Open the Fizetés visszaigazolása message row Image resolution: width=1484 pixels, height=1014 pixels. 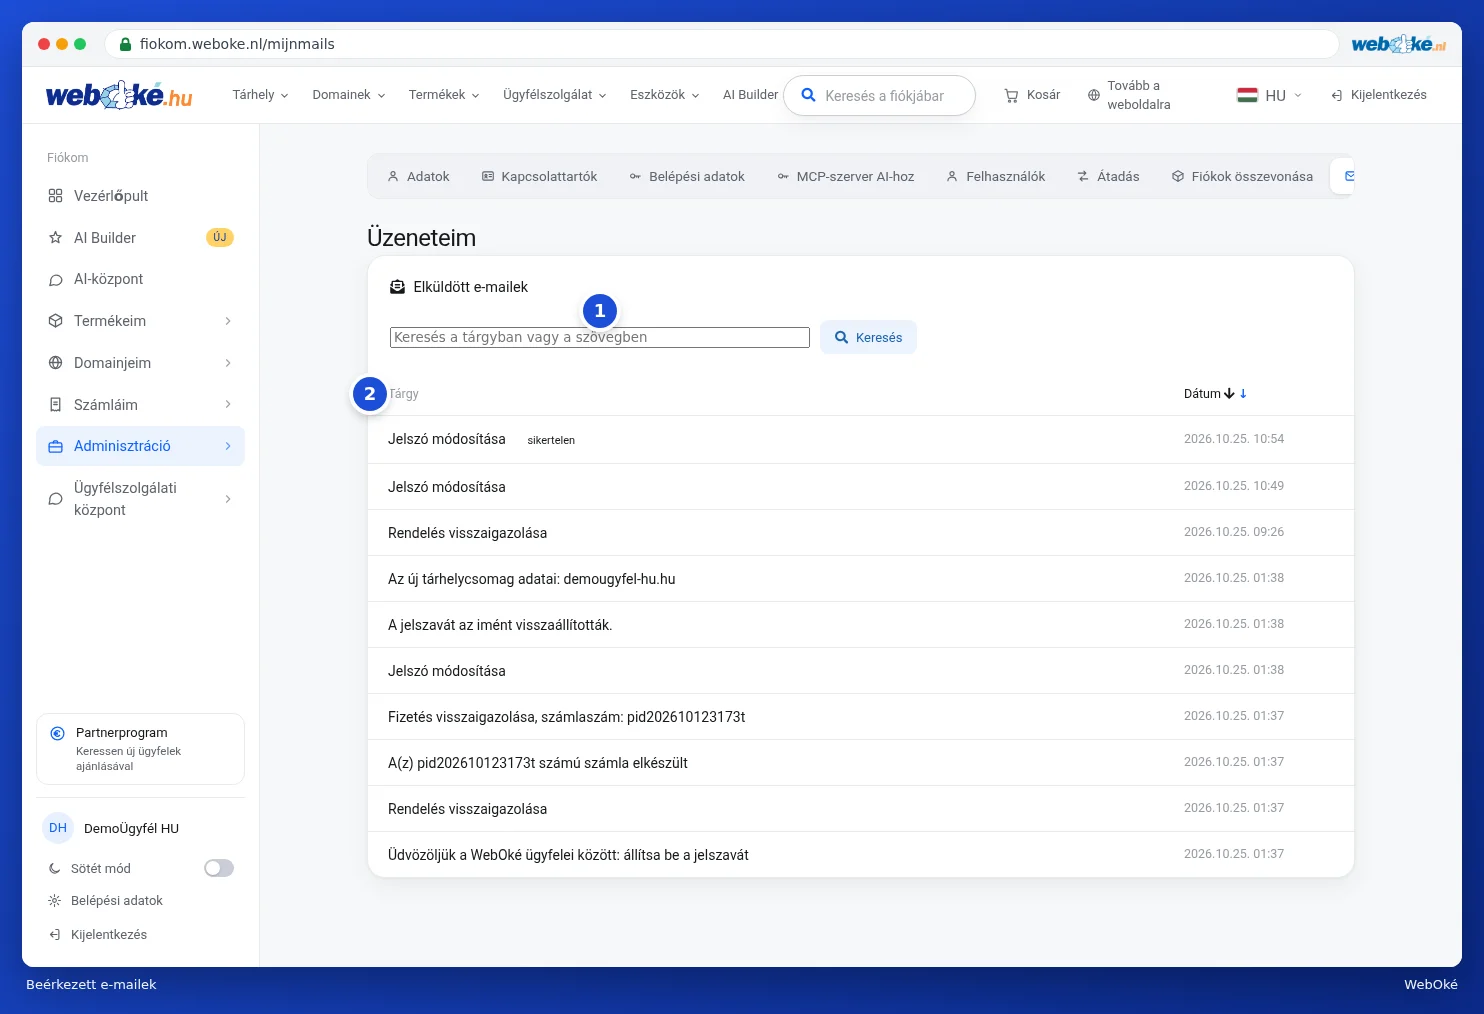pyautogui.click(x=861, y=717)
